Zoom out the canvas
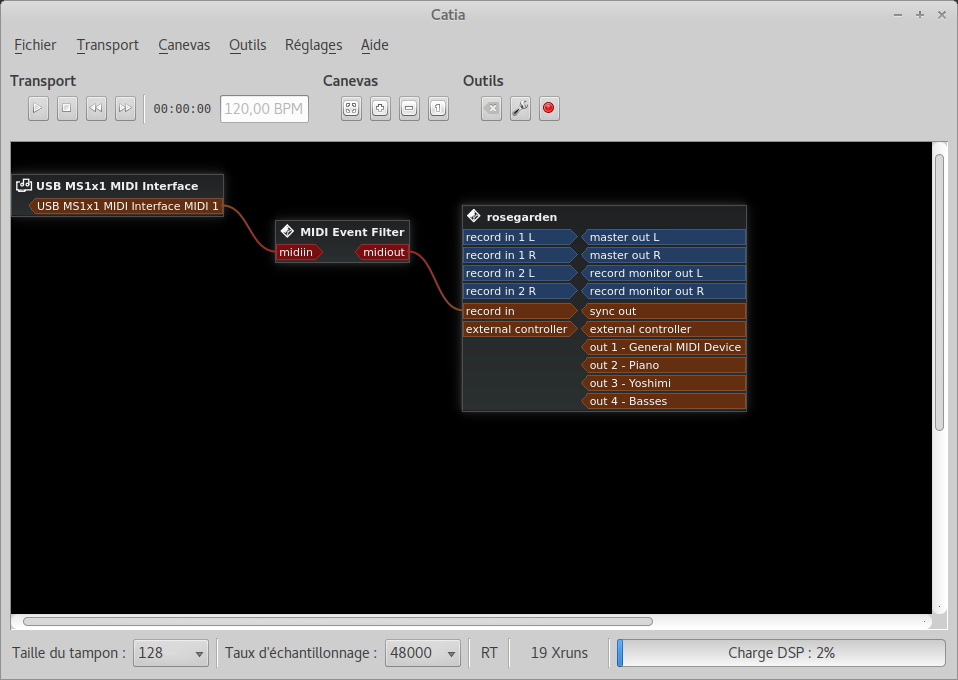Image resolution: width=958 pixels, height=680 pixels. [x=409, y=108]
